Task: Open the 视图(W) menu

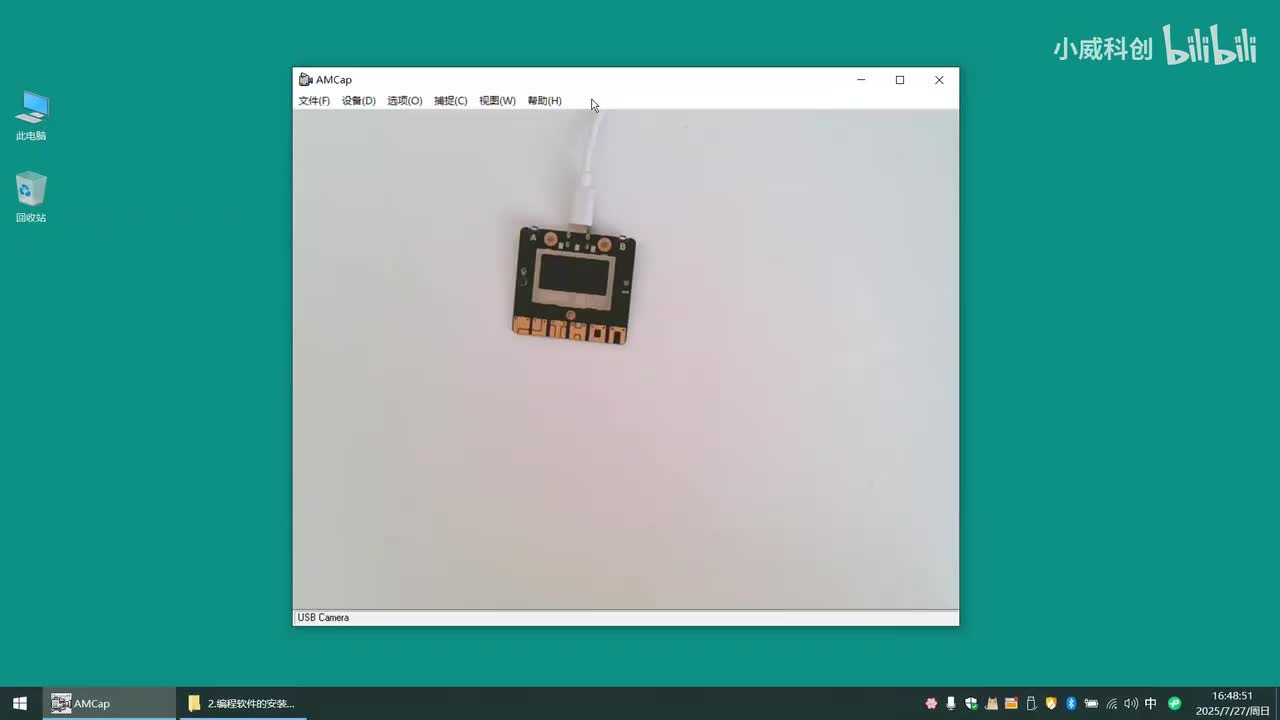Action: point(497,101)
